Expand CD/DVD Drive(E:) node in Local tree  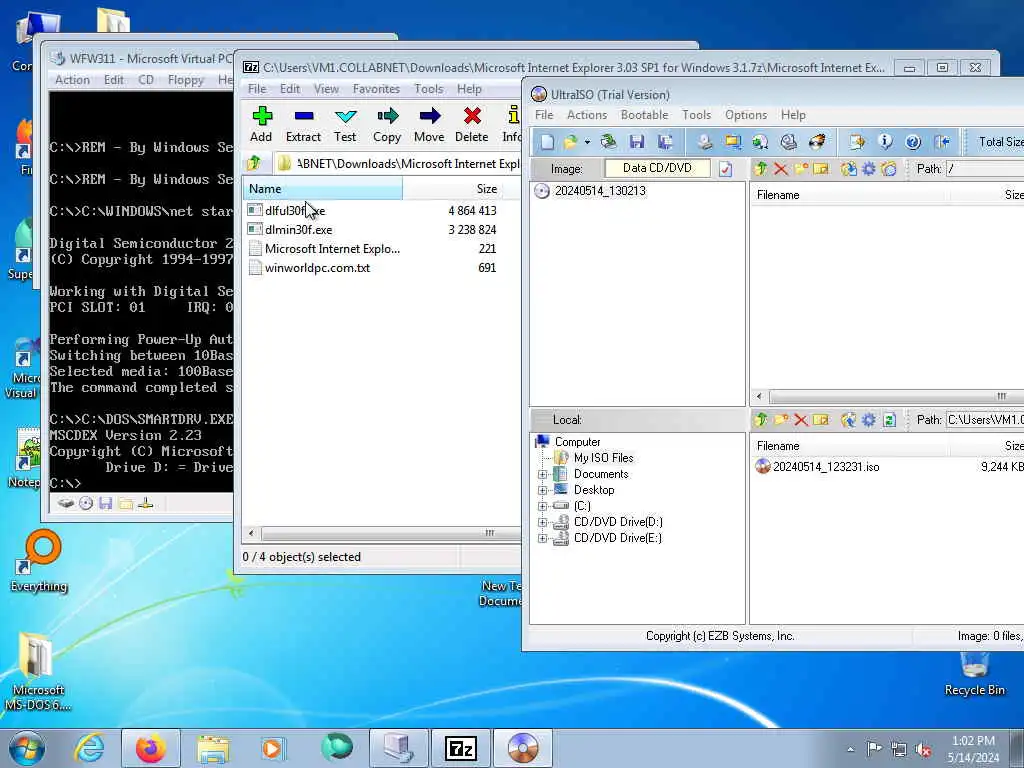tap(543, 539)
